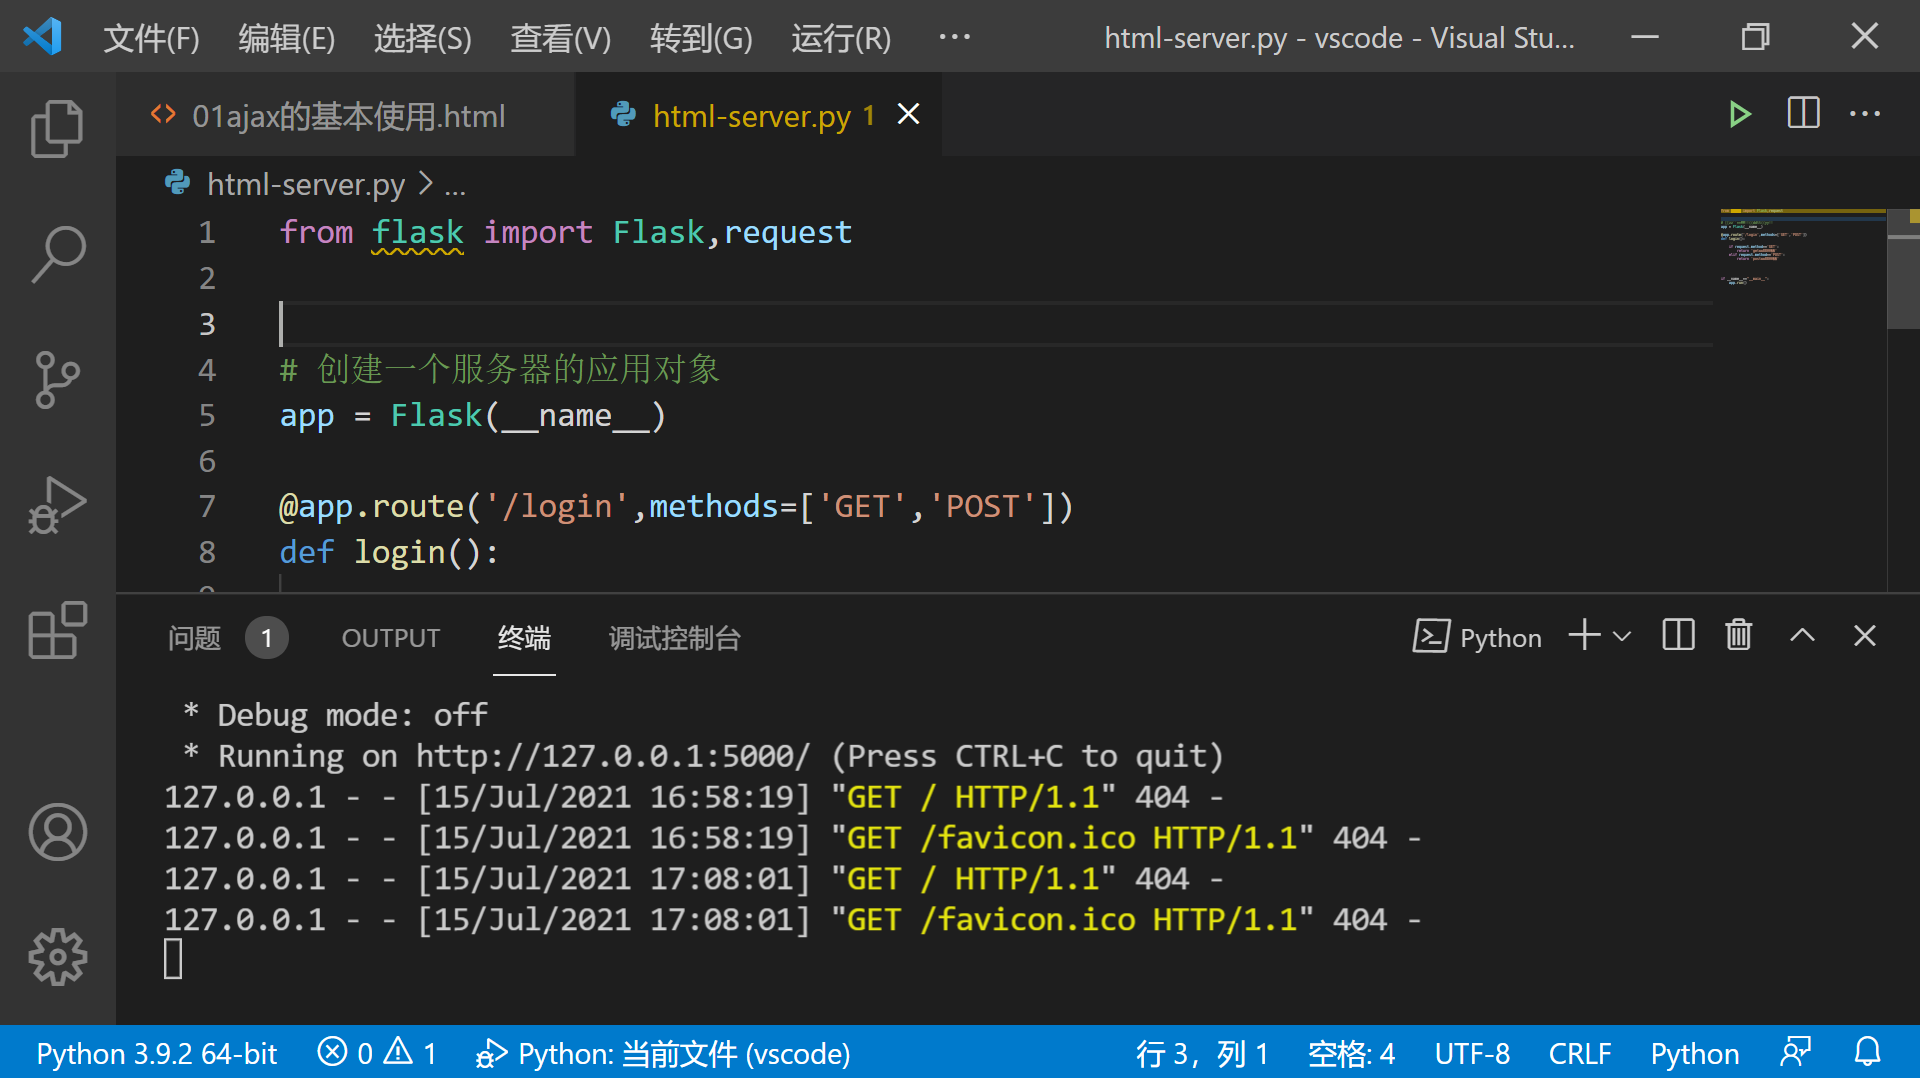
Task: Switch to the 调试控制台 panel tab
Action: tap(674, 638)
